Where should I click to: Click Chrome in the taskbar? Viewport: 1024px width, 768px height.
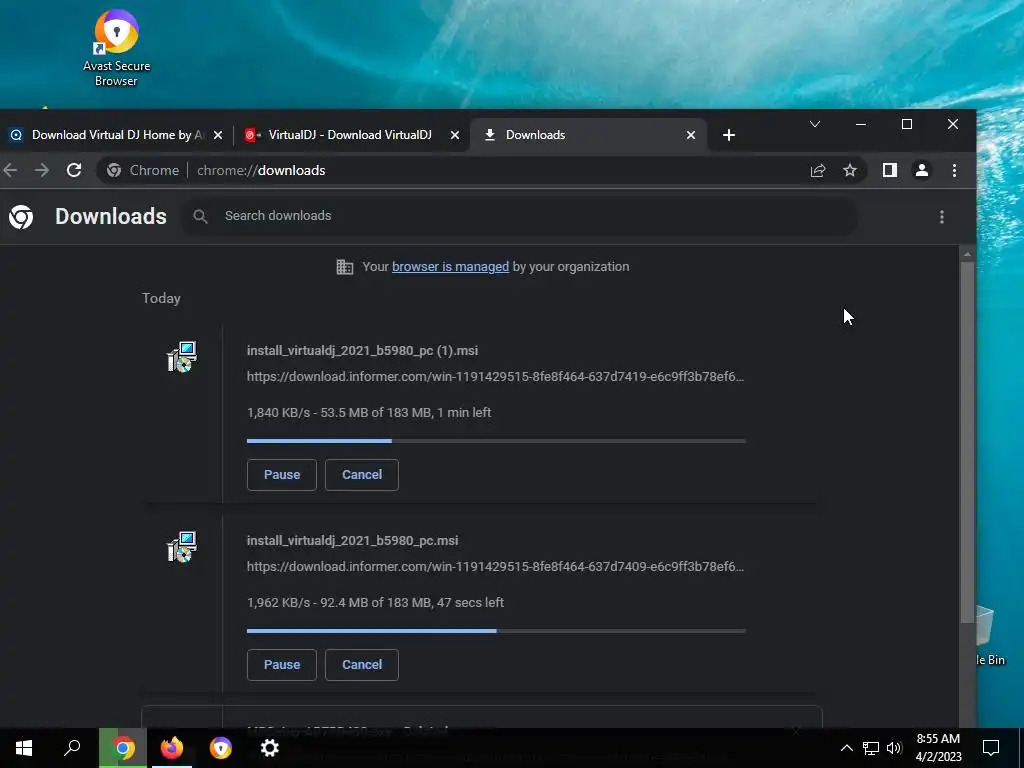pyautogui.click(x=123, y=748)
